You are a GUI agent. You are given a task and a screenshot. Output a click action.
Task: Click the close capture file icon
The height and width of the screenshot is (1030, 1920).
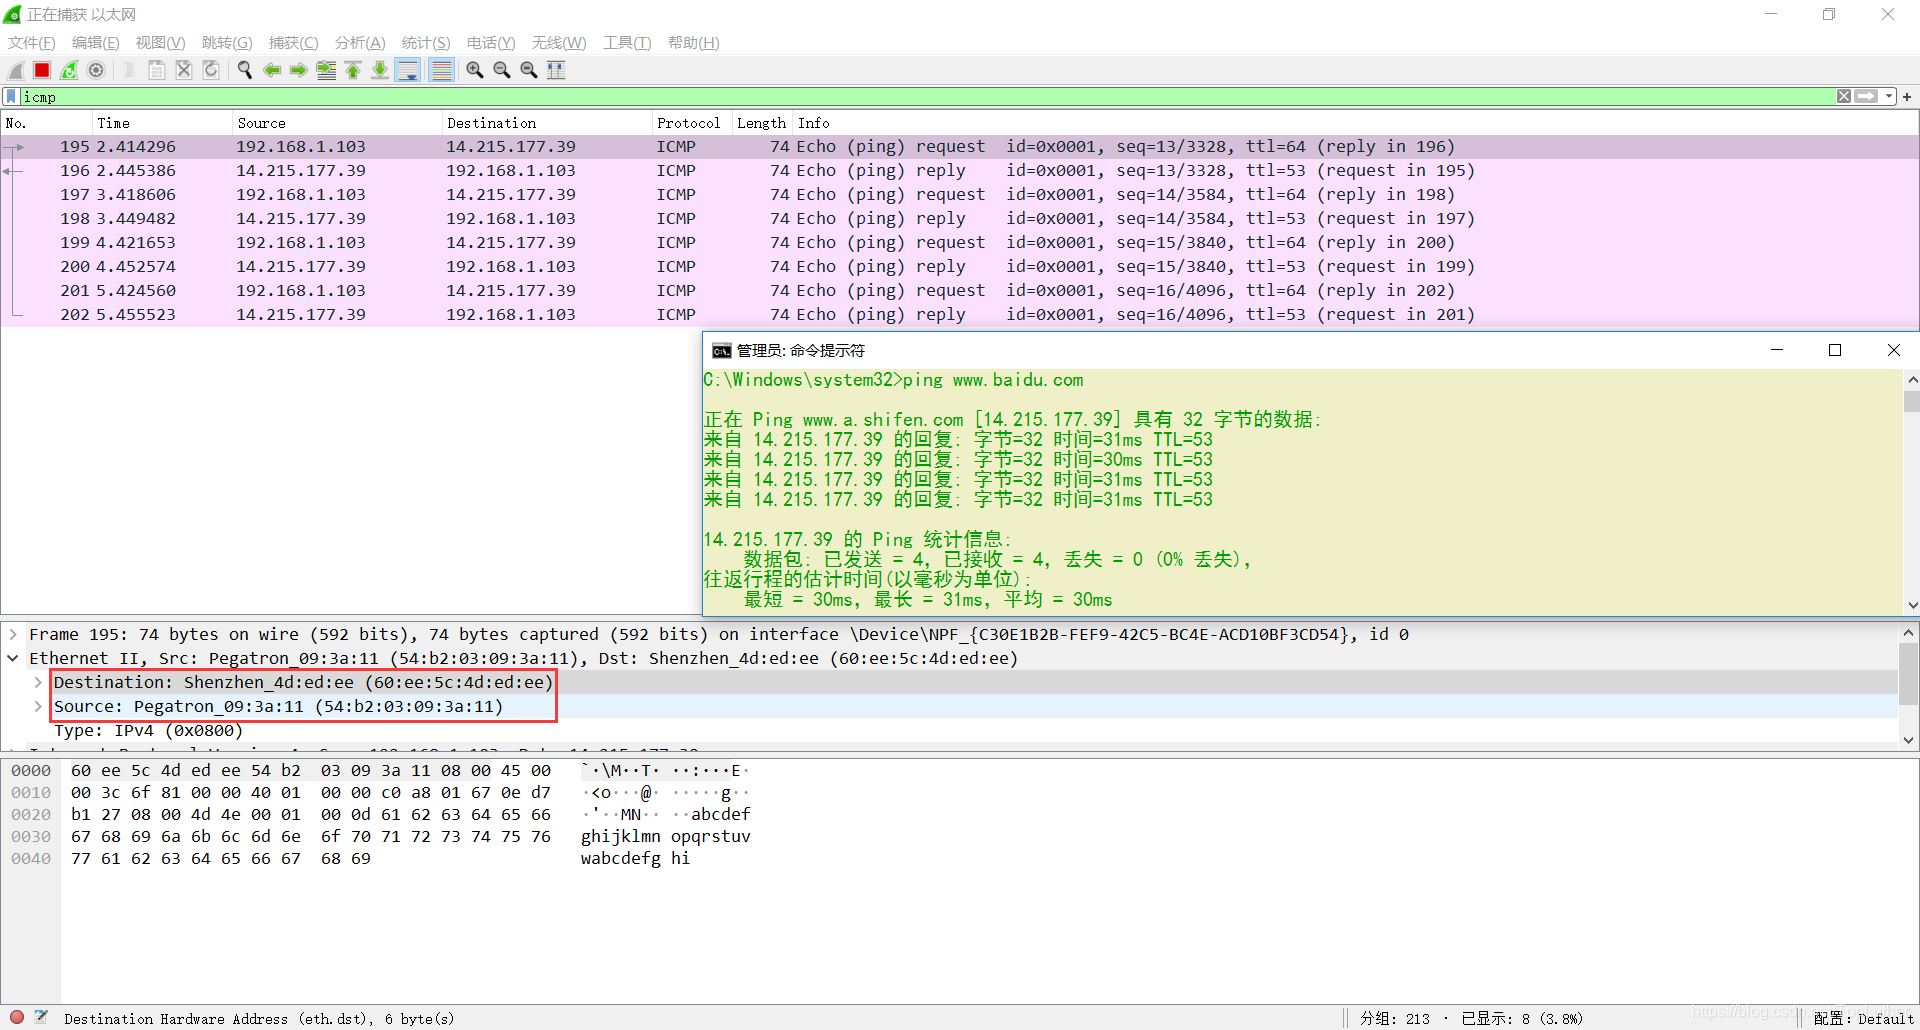click(184, 70)
